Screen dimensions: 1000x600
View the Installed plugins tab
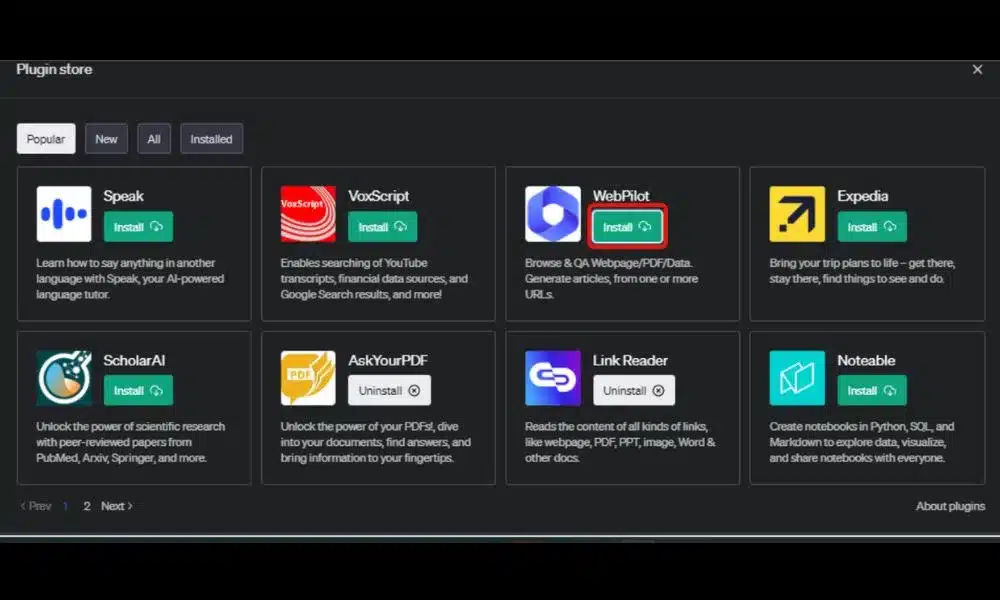211,138
